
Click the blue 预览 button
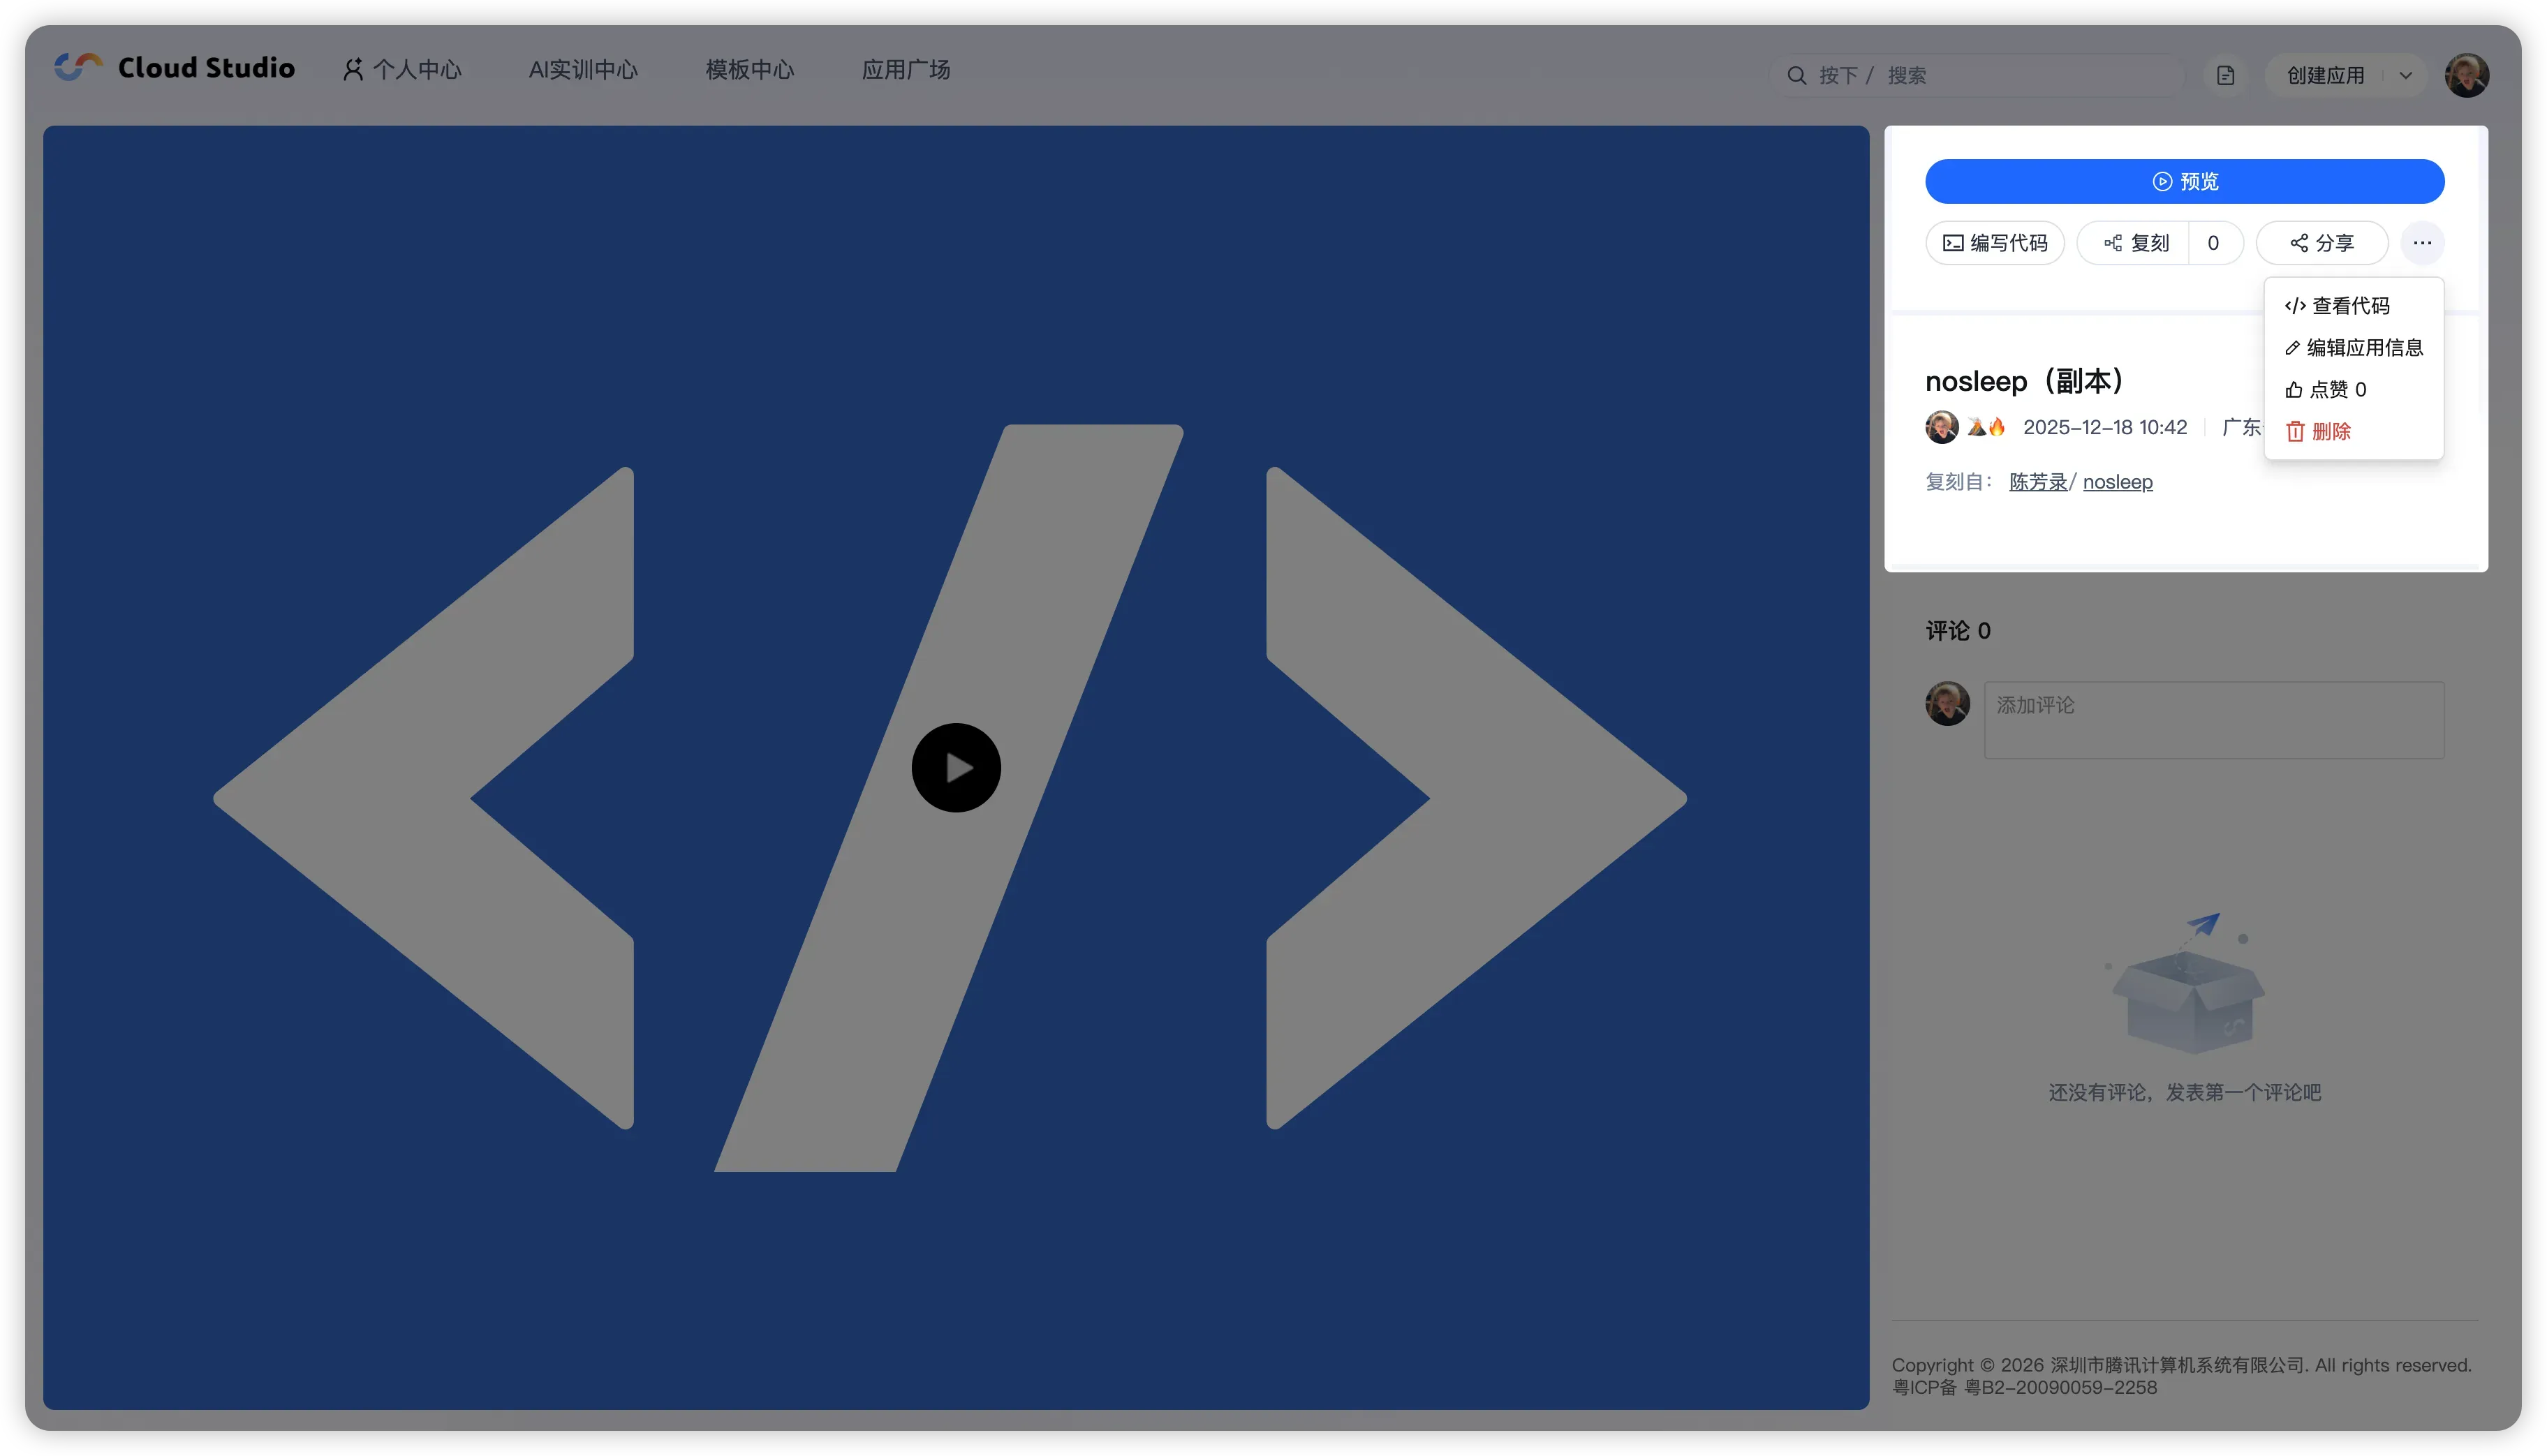coord(2184,181)
